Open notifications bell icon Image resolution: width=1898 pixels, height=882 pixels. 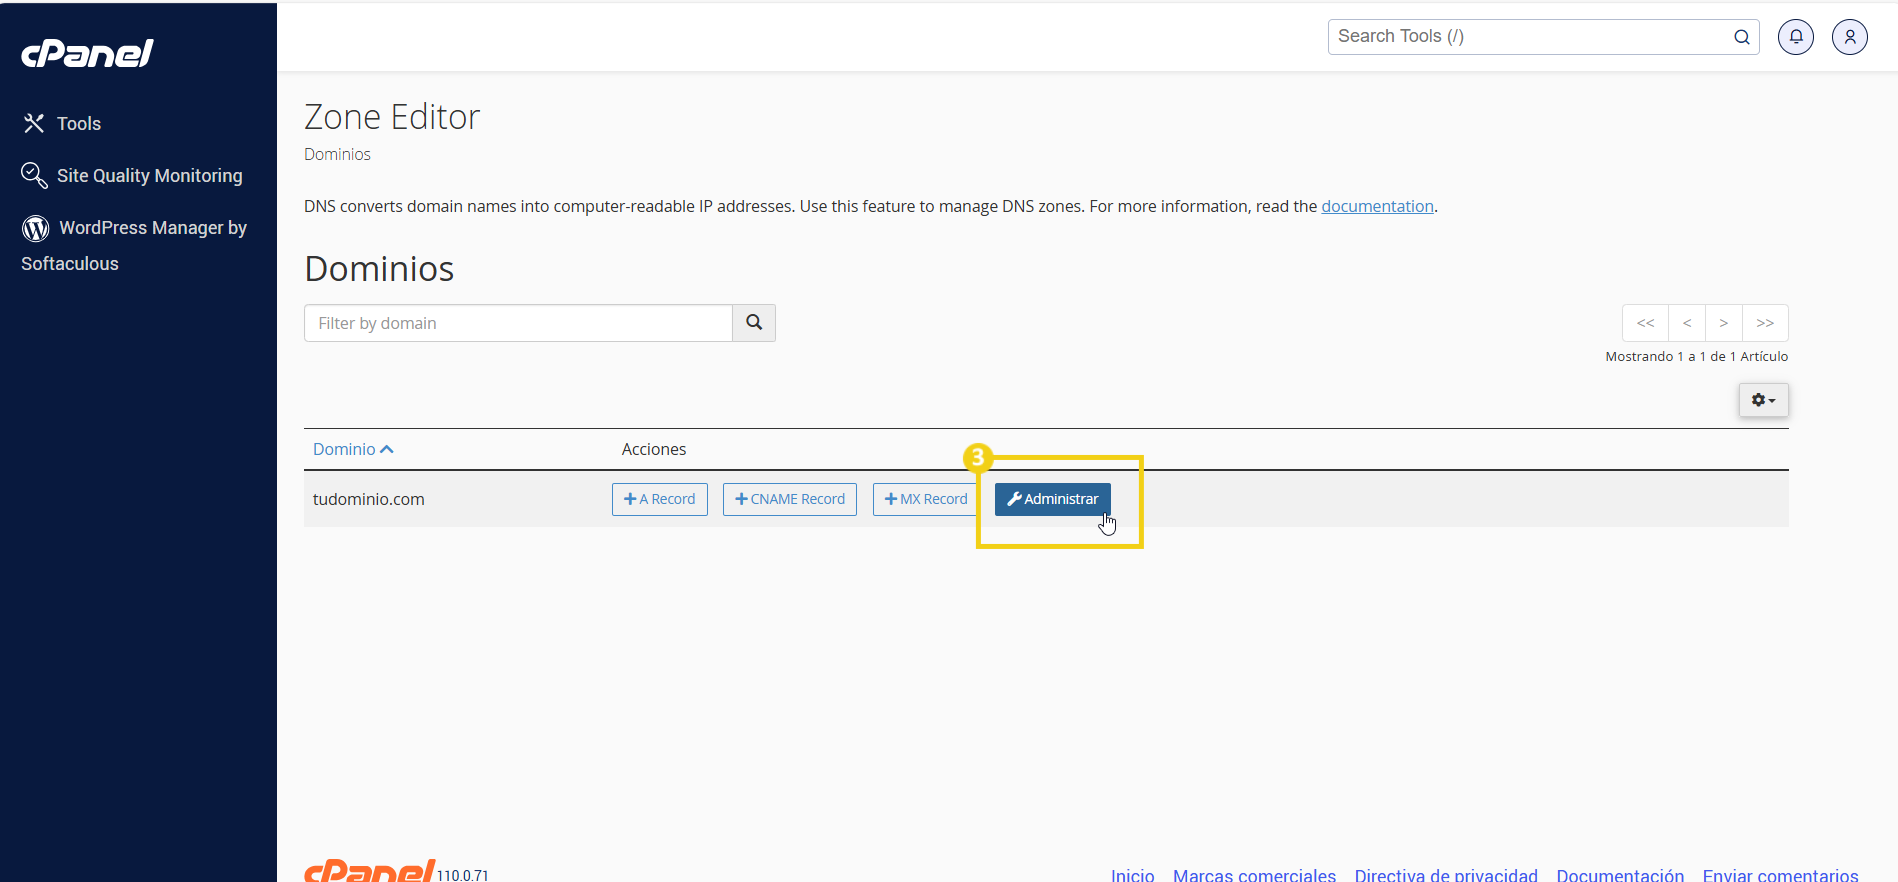pos(1796,37)
